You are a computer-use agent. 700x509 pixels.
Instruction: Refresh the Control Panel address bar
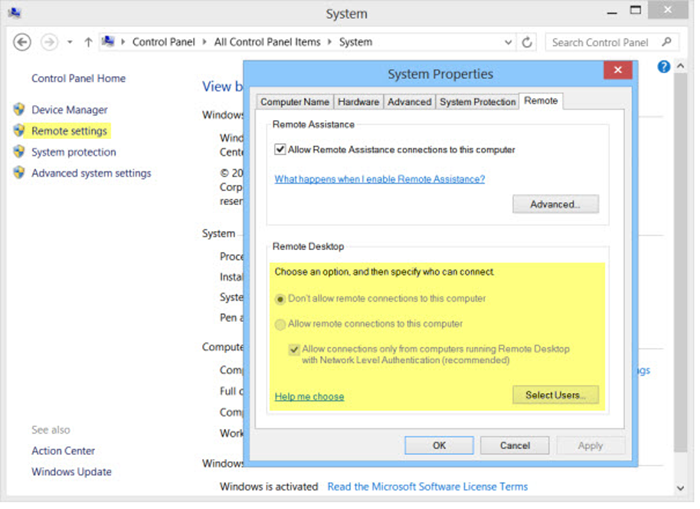pos(528,42)
